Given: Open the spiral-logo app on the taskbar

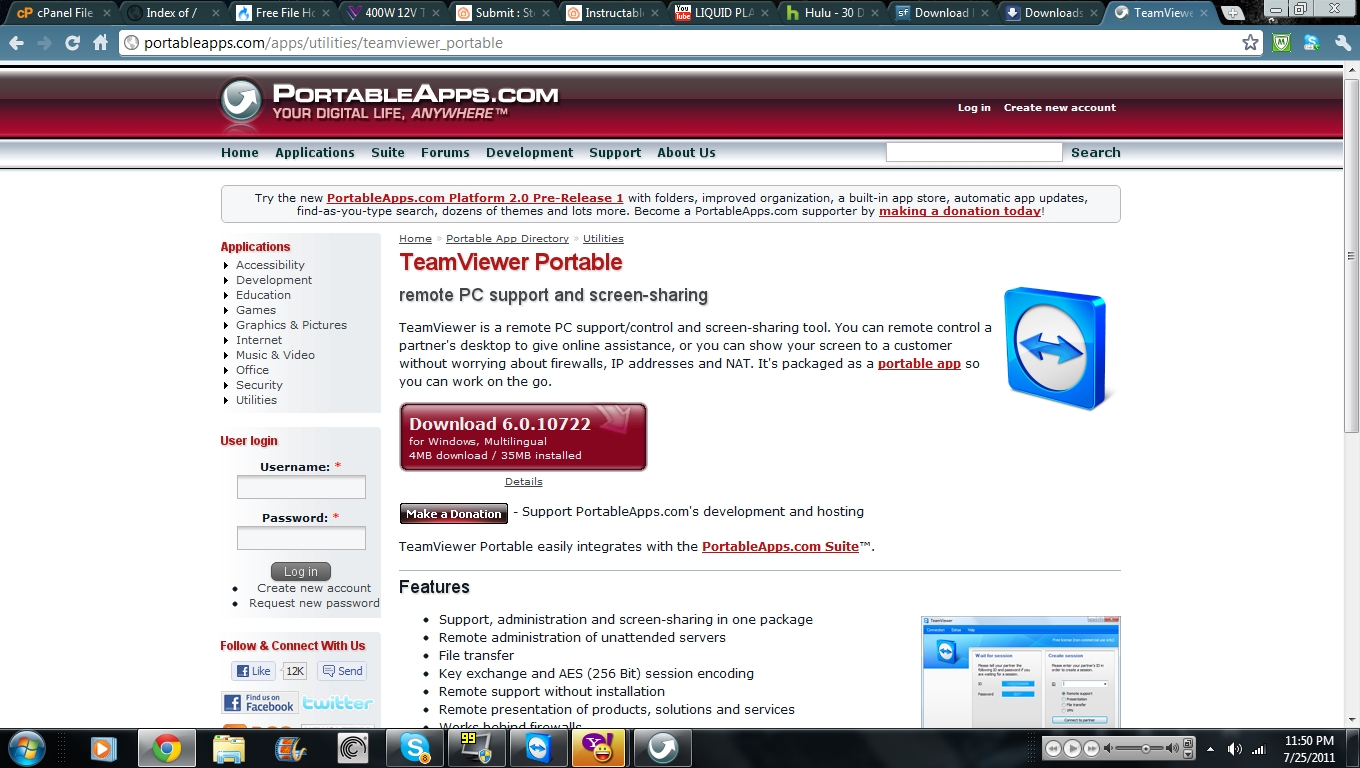Looking at the screenshot, I should pyautogui.click(x=352, y=748).
